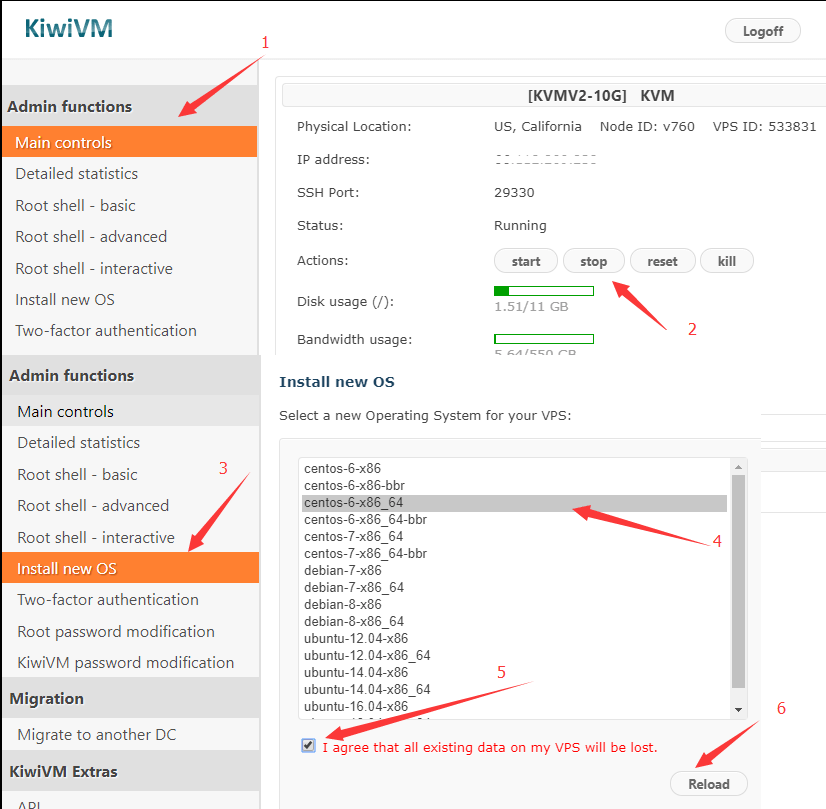The image size is (826, 809).
Task: Select centos-6-x86-bbr in the OS list
Action: (x=514, y=485)
